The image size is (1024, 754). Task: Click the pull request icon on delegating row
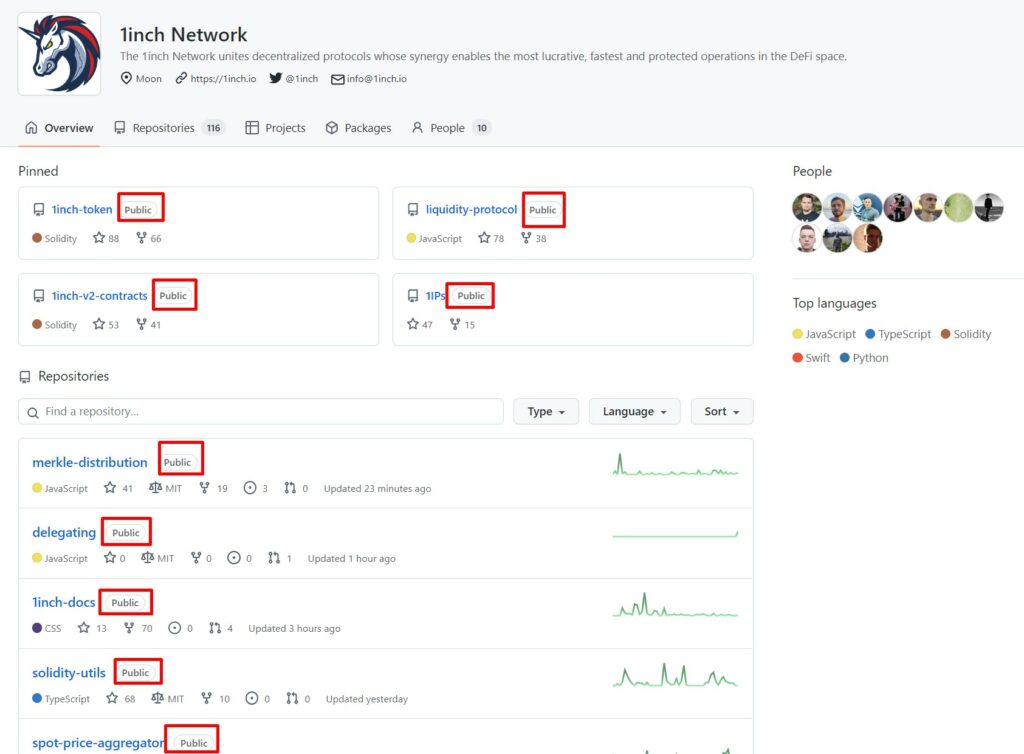point(274,559)
